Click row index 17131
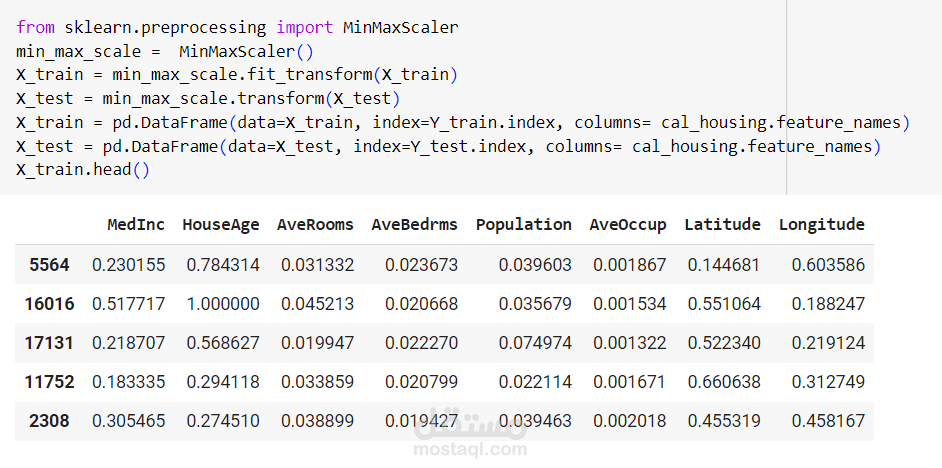 pyautogui.click(x=49, y=343)
